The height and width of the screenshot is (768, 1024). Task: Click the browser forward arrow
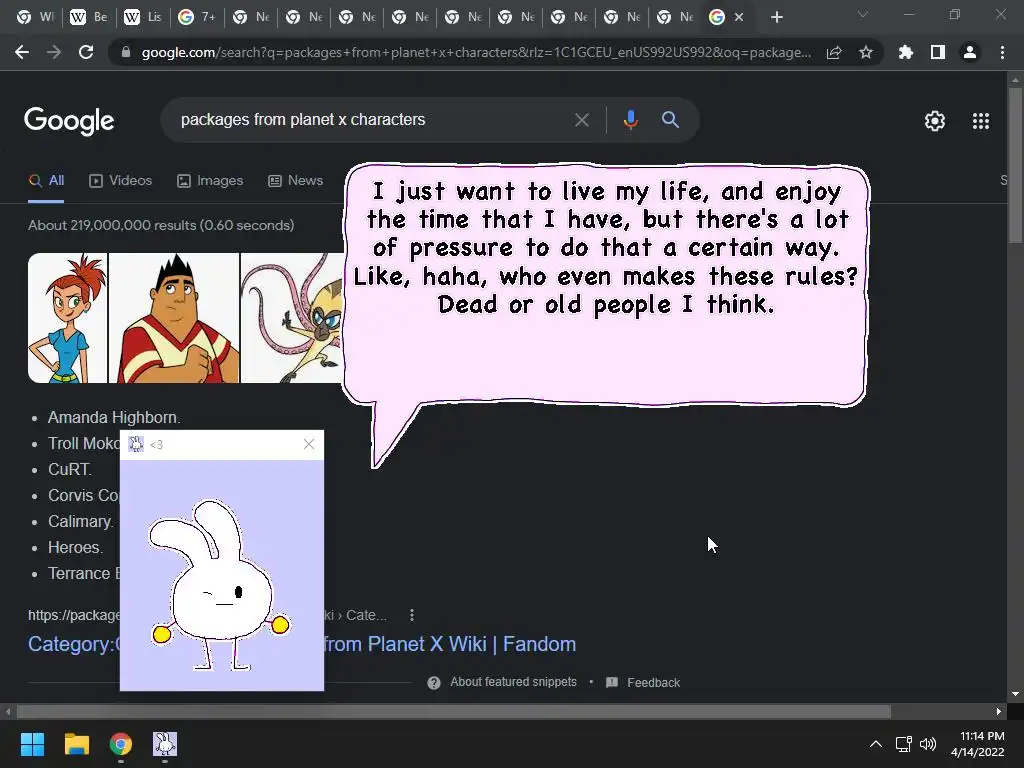click(54, 52)
